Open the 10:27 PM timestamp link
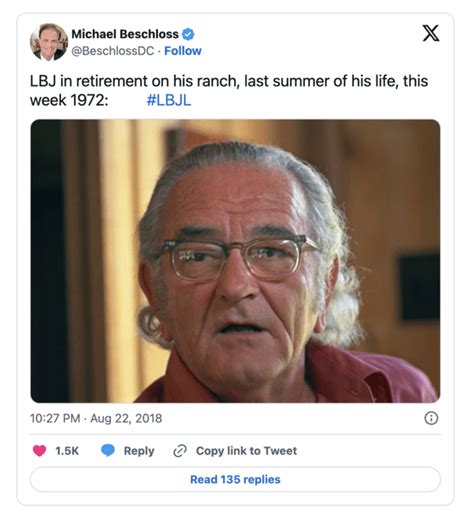This screenshot has width=474, height=524. [55, 418]
